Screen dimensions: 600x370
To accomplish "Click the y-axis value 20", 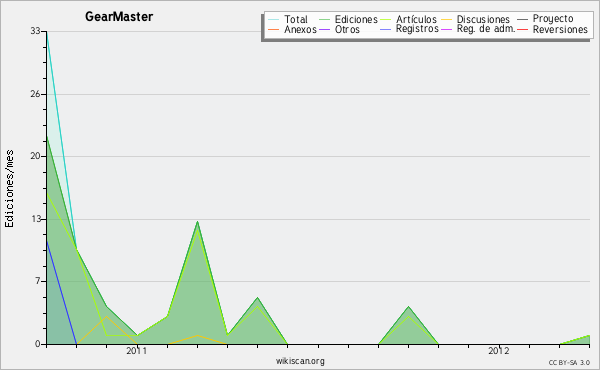I will tap(36, 156).
